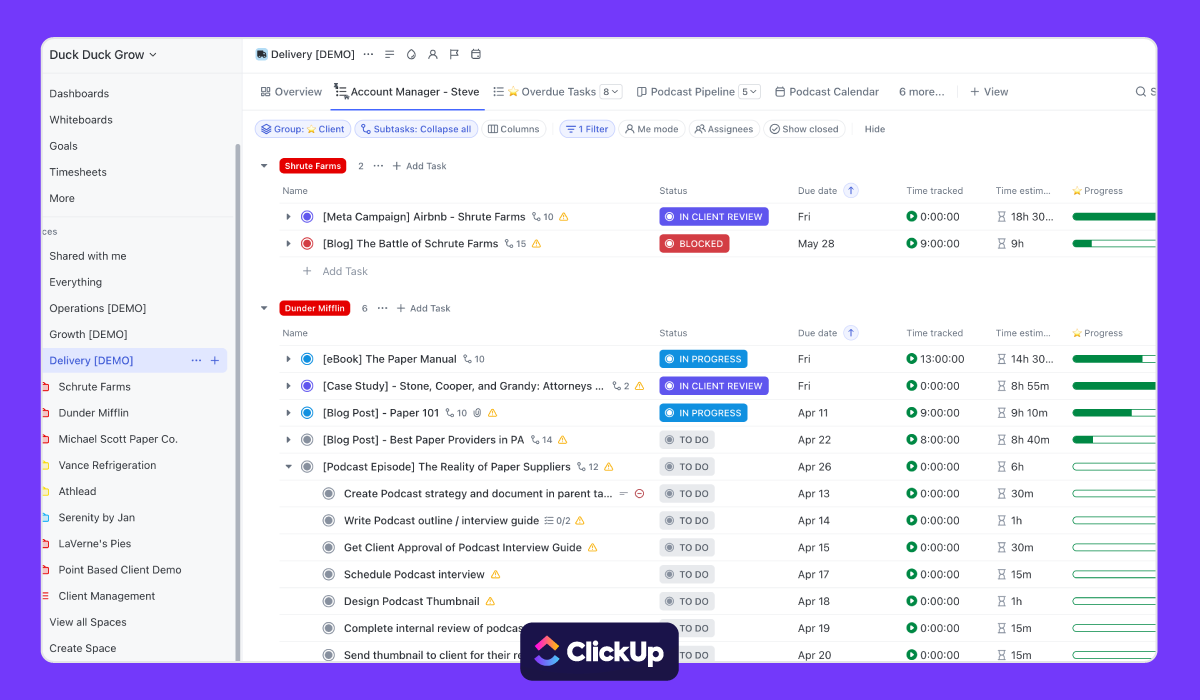Click Add Task under Shrute Farms

point(419,165)
